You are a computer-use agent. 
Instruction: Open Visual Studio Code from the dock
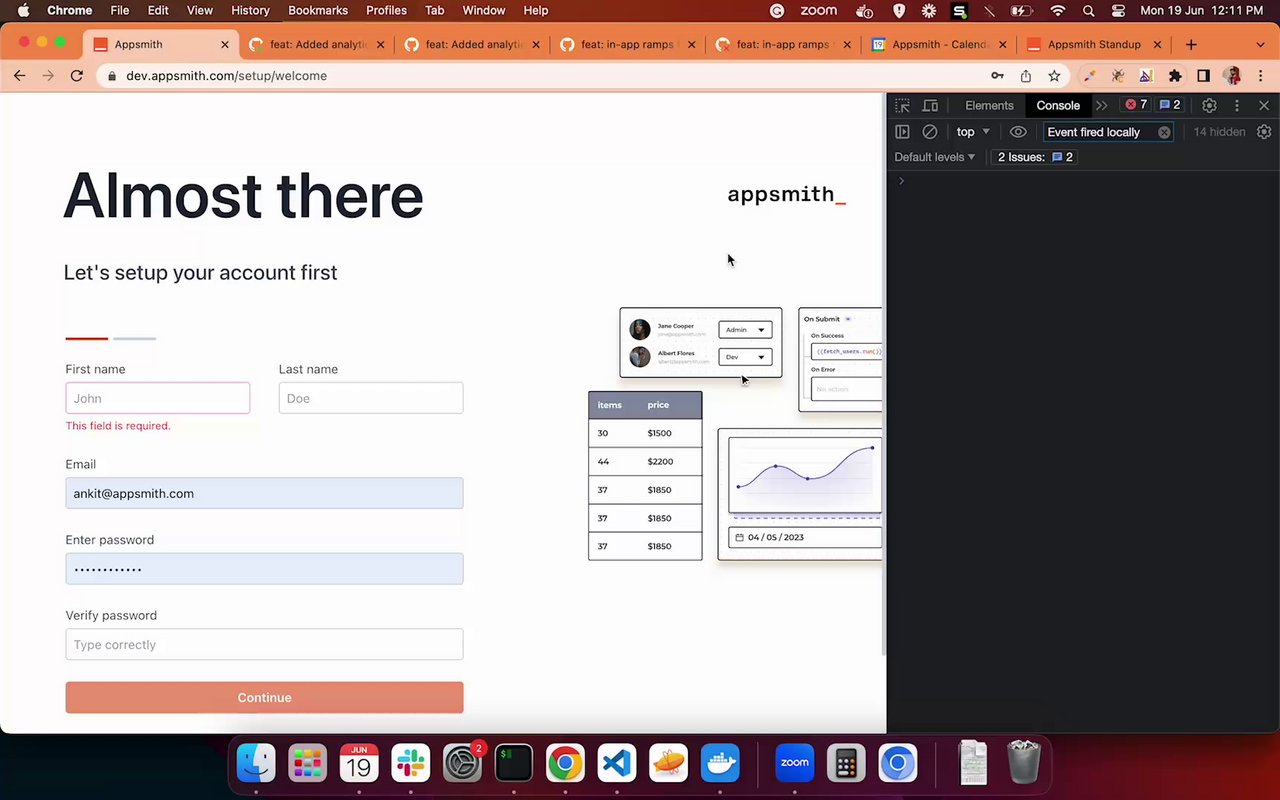click(616, 764)
